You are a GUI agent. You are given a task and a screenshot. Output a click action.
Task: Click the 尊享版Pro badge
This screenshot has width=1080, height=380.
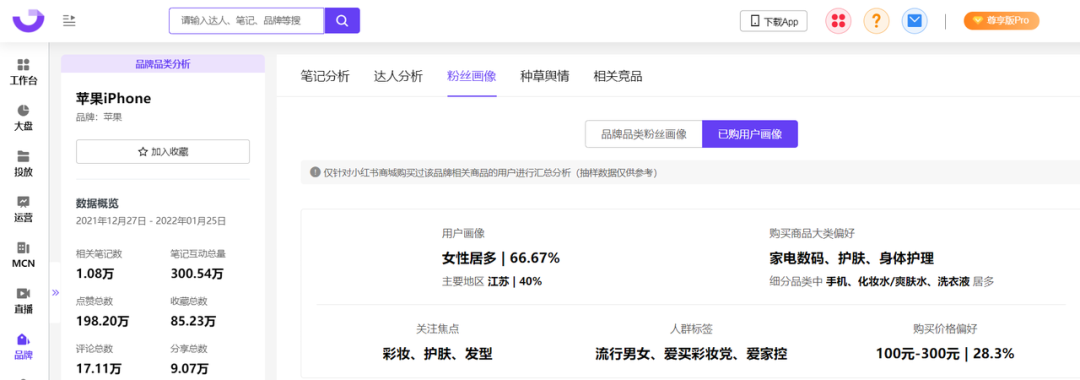pyautogui.click(x=1001, y=21)
